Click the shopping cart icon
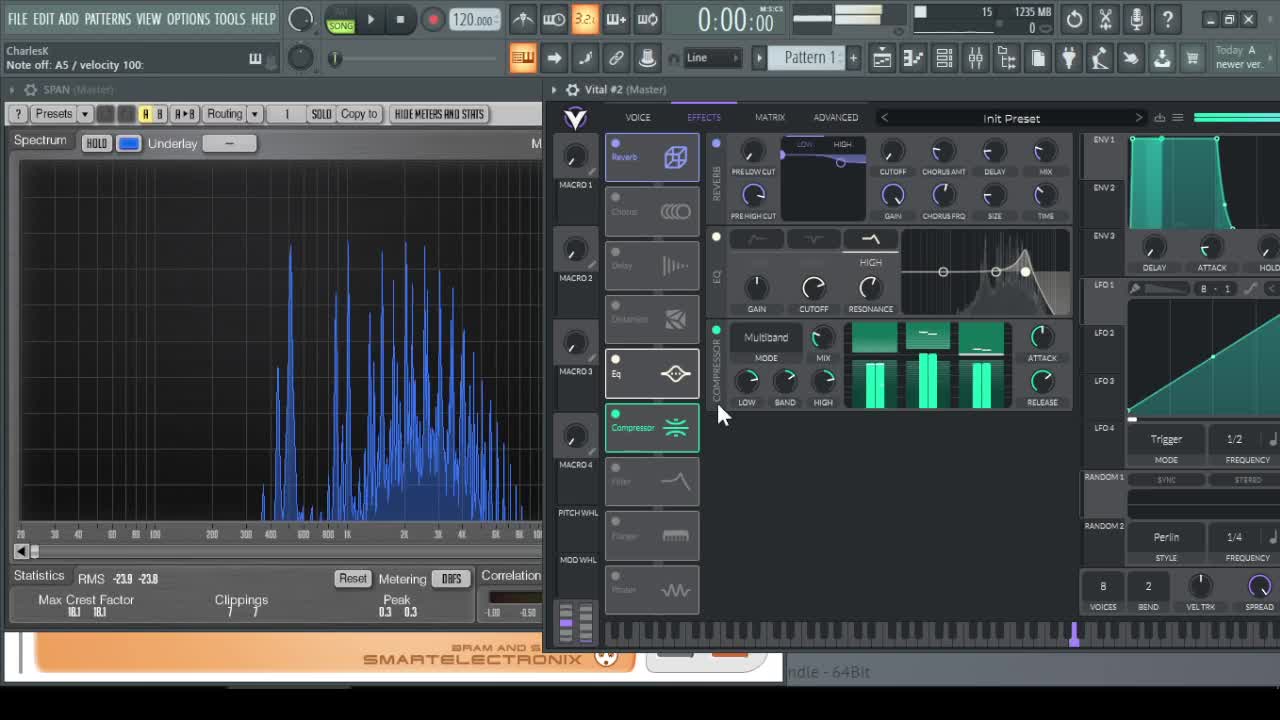The width and height of the screenshot is (1280, 720). 1192,59
